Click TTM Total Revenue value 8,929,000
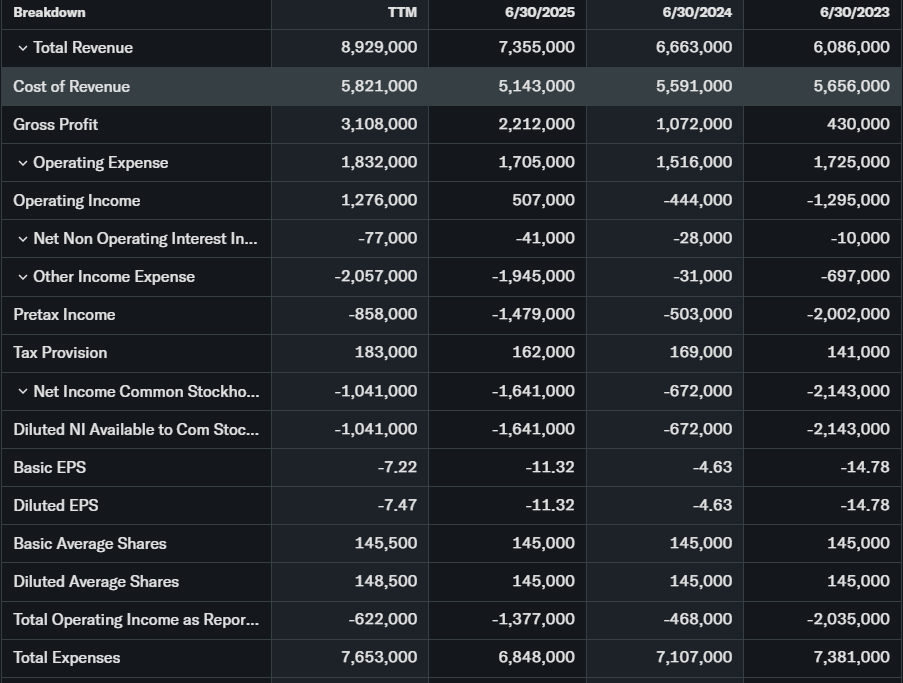 (x=379, y=48)
